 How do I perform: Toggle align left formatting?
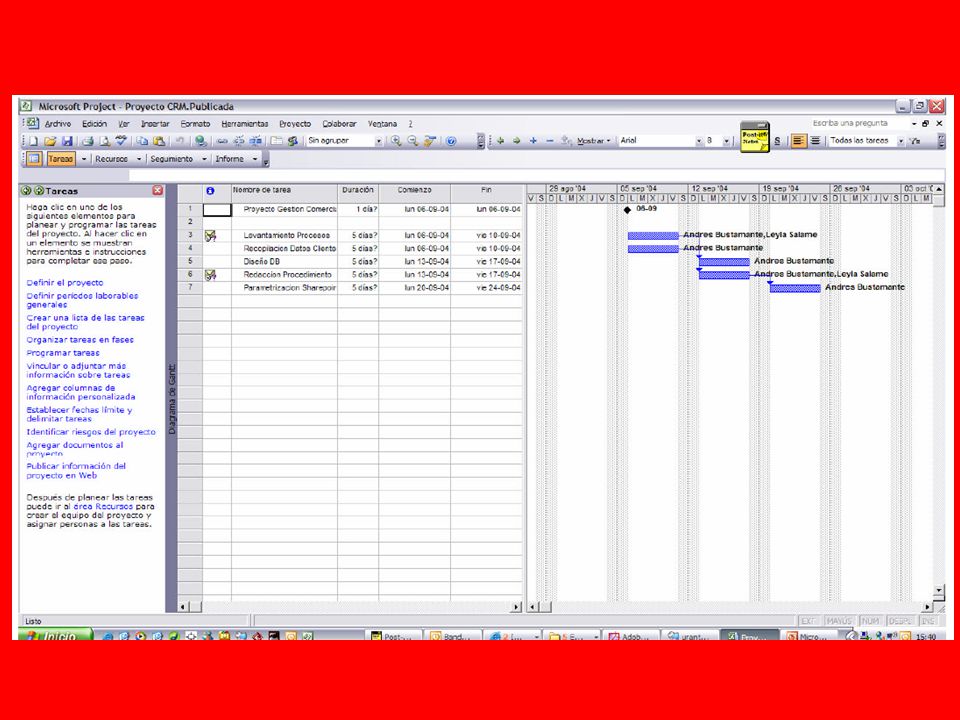(x=798, y=141)
